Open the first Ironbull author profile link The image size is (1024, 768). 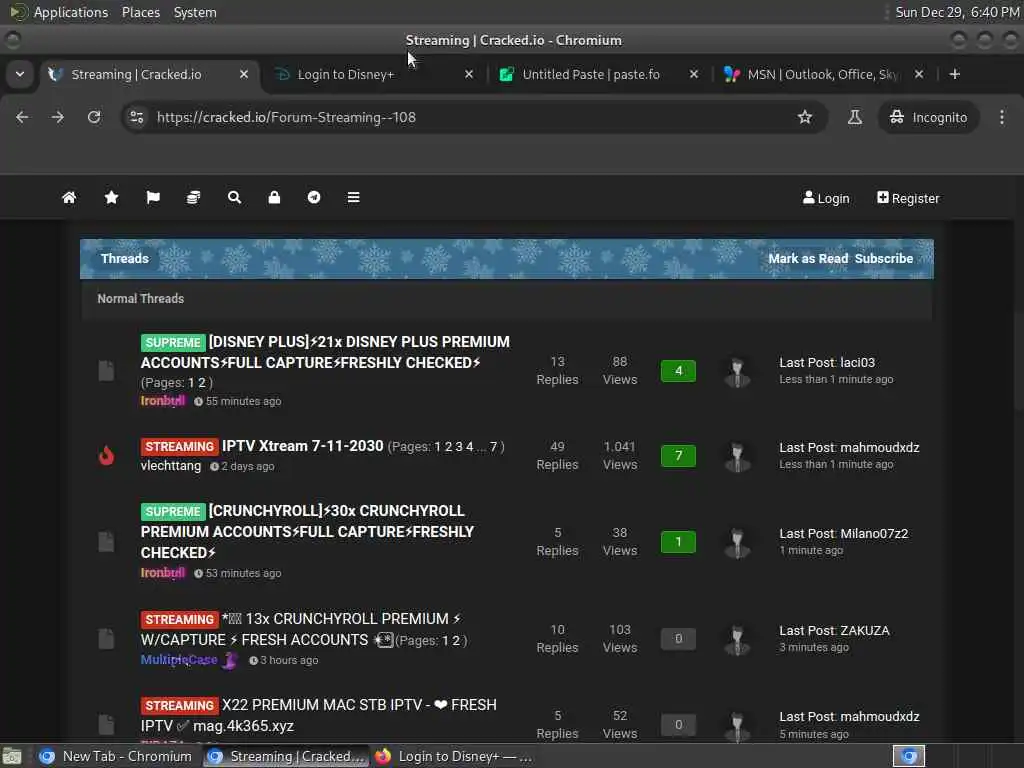coord(163,401)
